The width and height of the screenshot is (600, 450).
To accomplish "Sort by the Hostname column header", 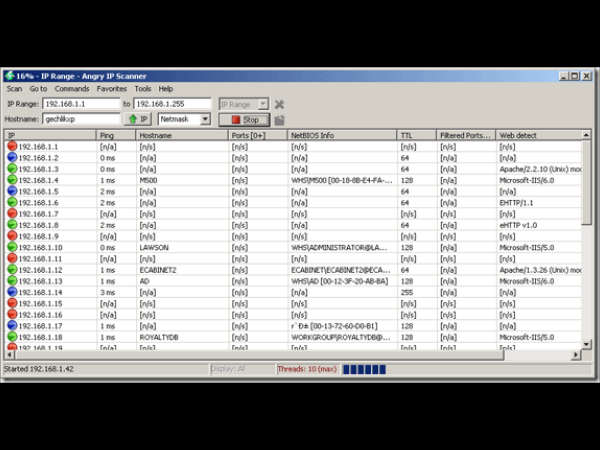I will 182,135.
